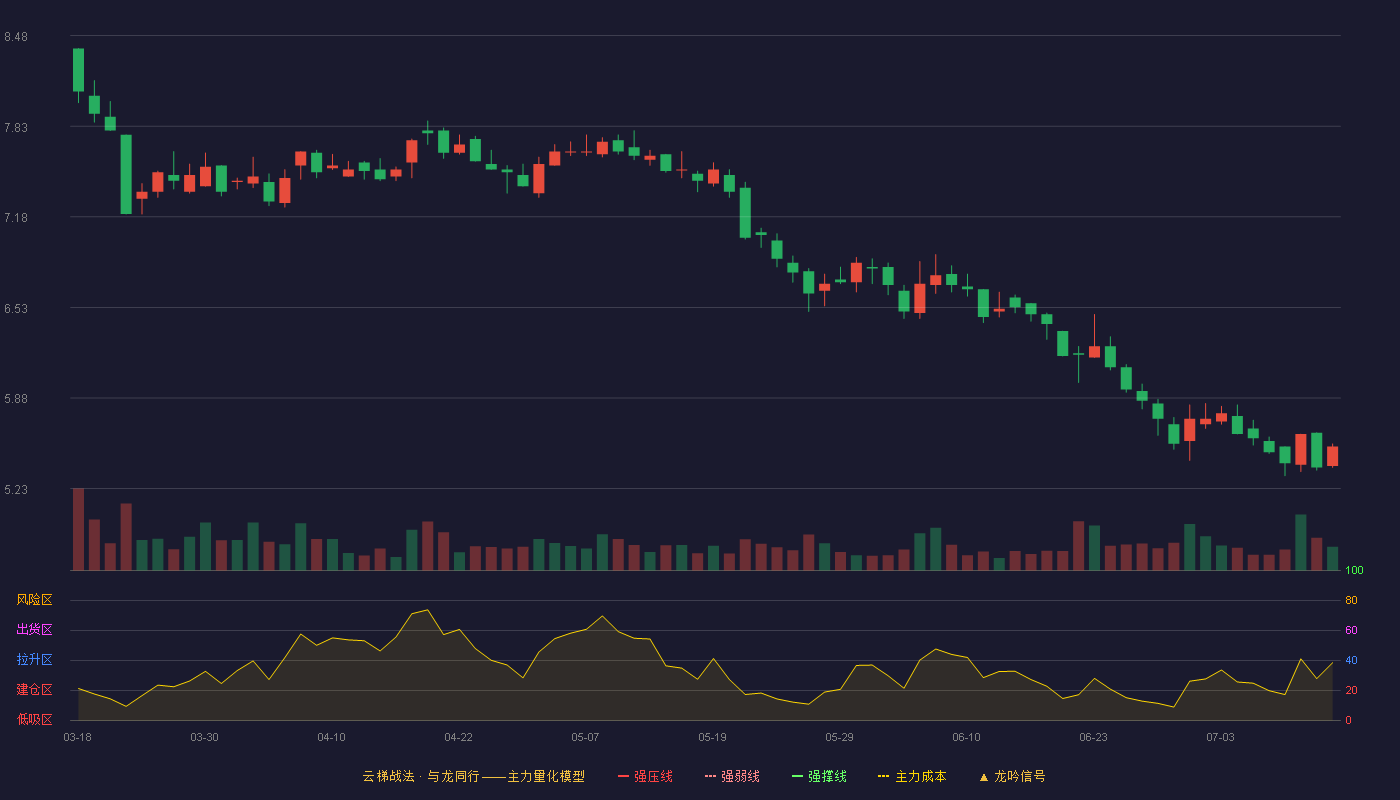The height and width of the screenshot is (800, 1400).
Task: Click the 5.23 price axis label
Action: click(x=16, y=490)
